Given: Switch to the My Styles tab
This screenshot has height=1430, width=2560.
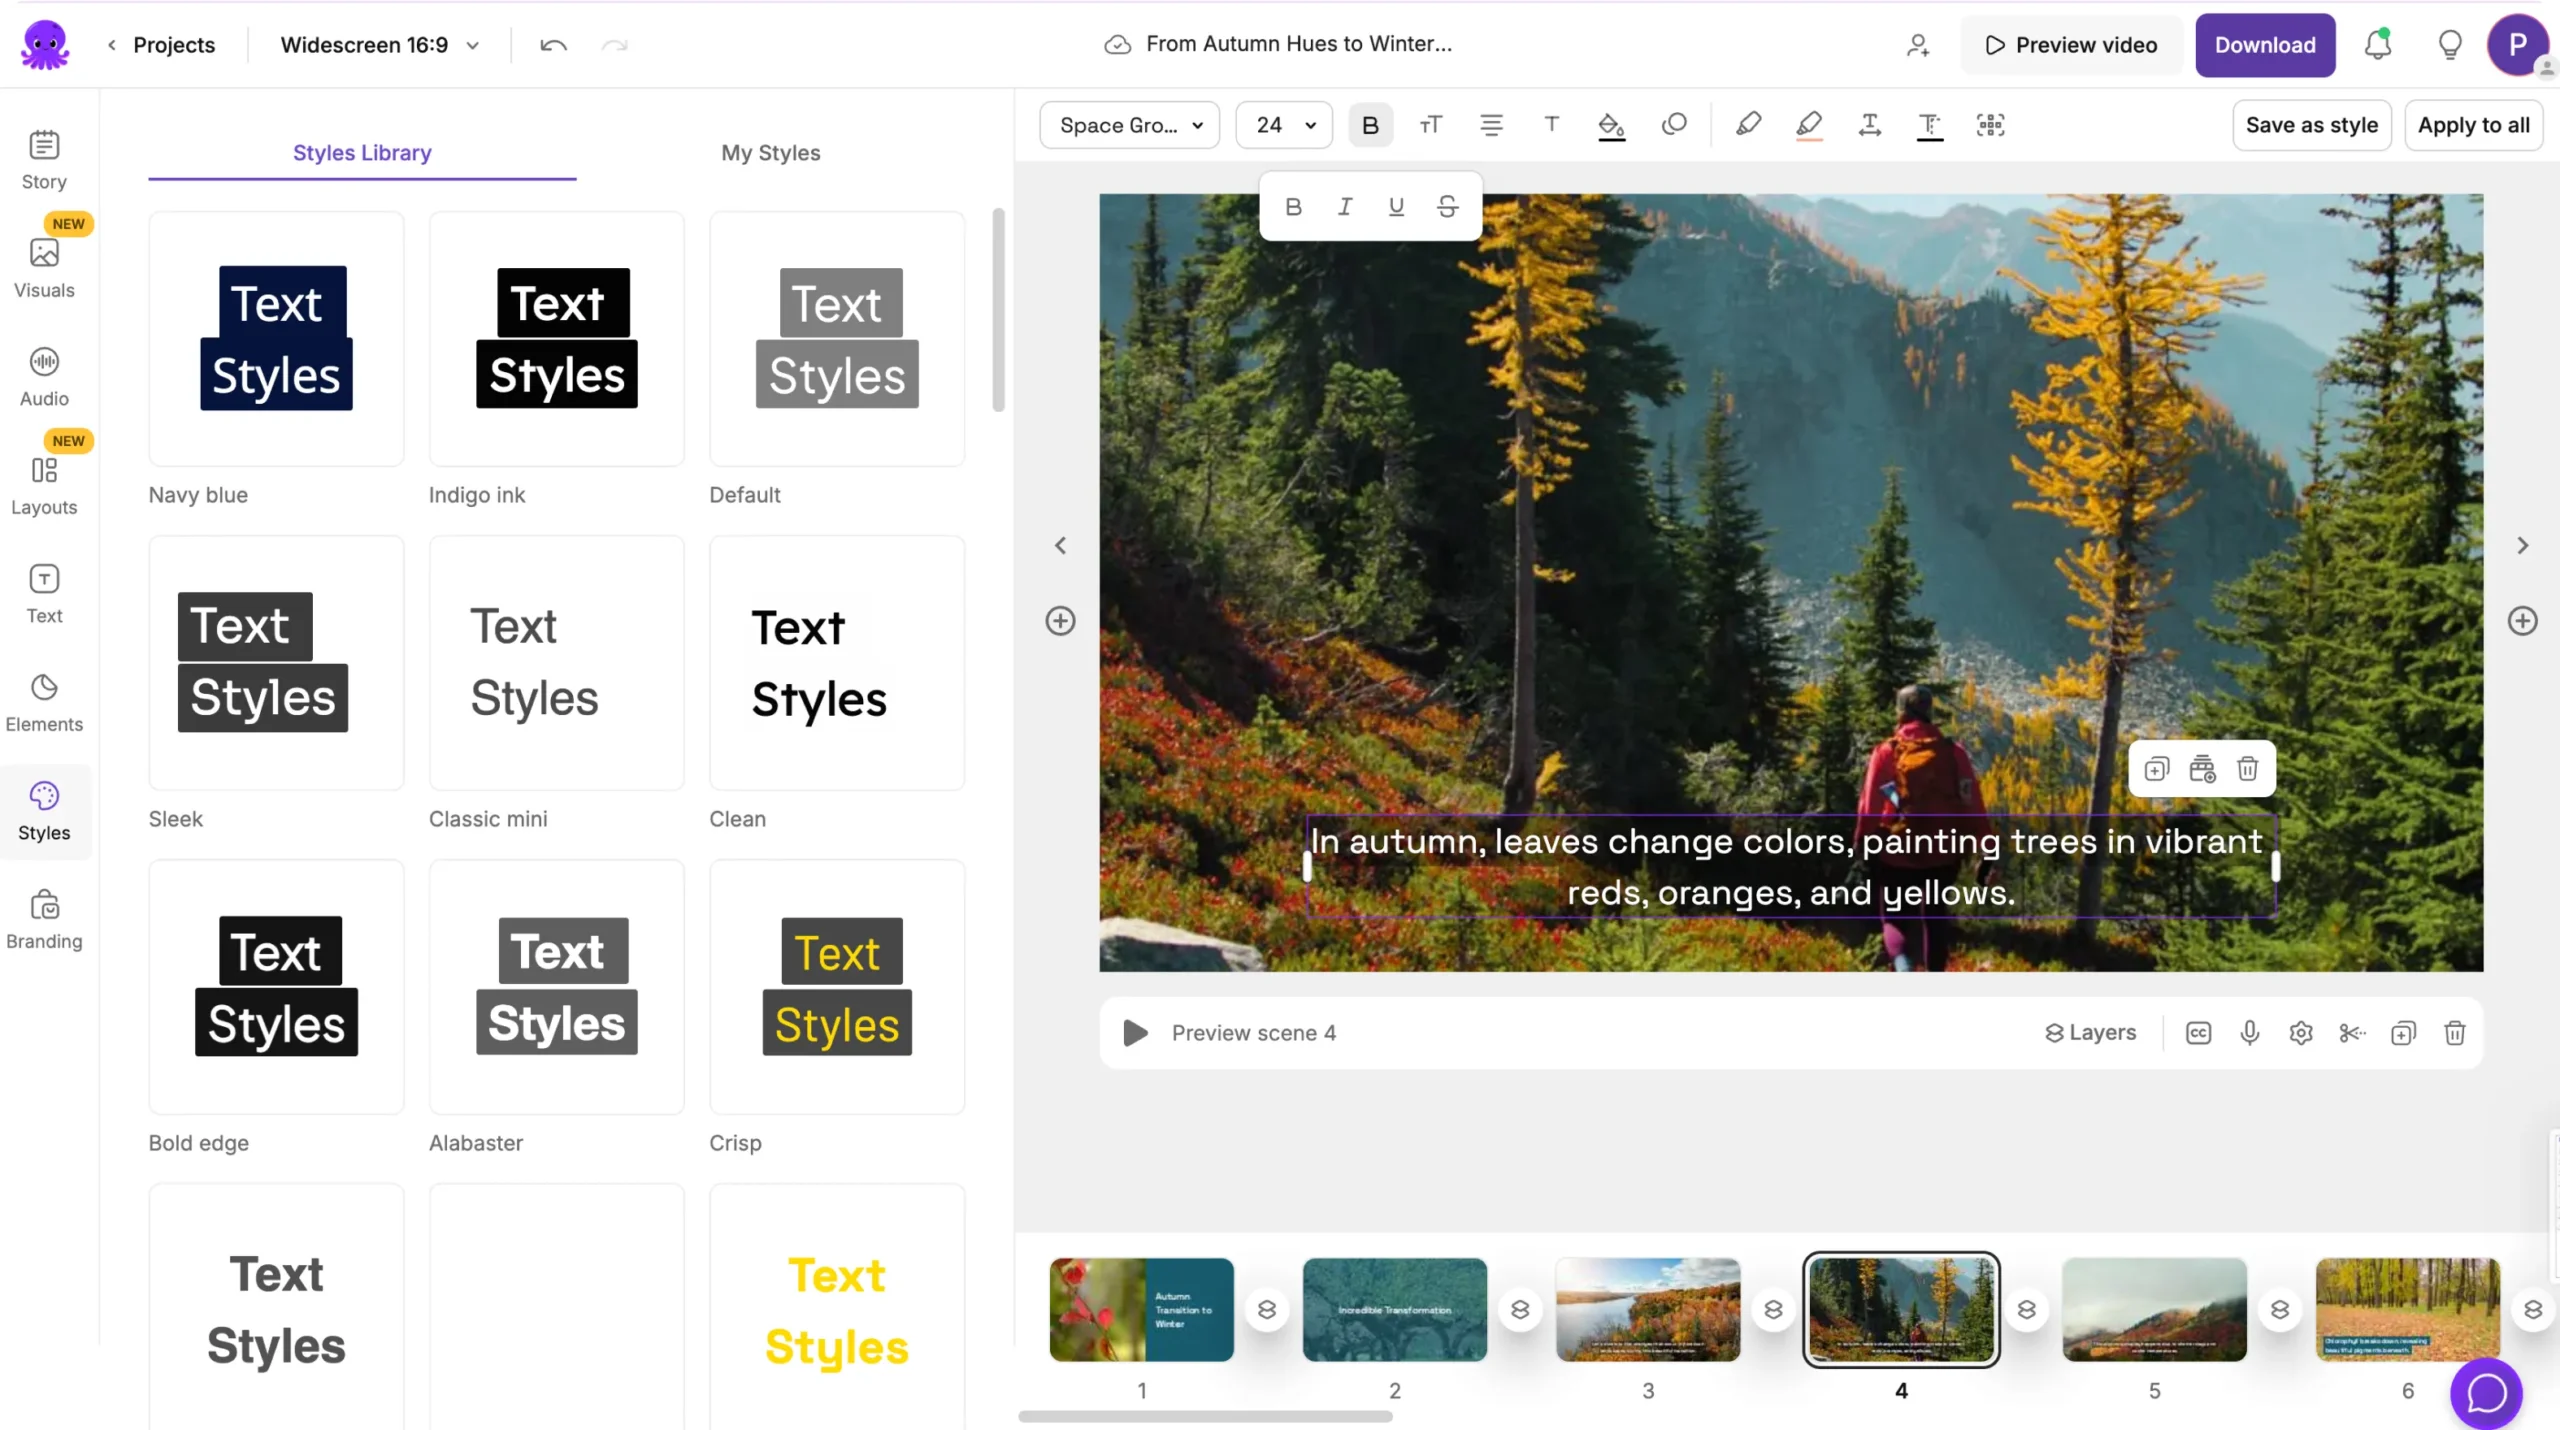Looking at the screenshot, I should [770, 153].
